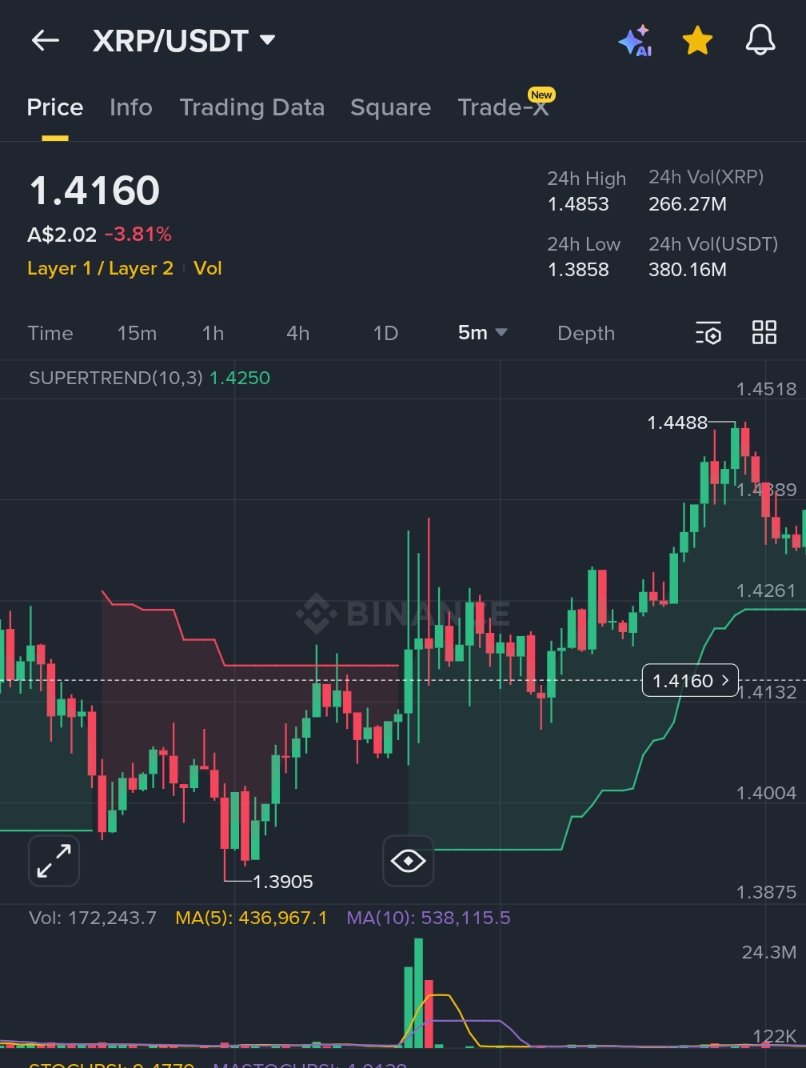Tap the 1.4488 high marker label
The width and height of the screenshot is (806, 1068).
tap(677, 423)
